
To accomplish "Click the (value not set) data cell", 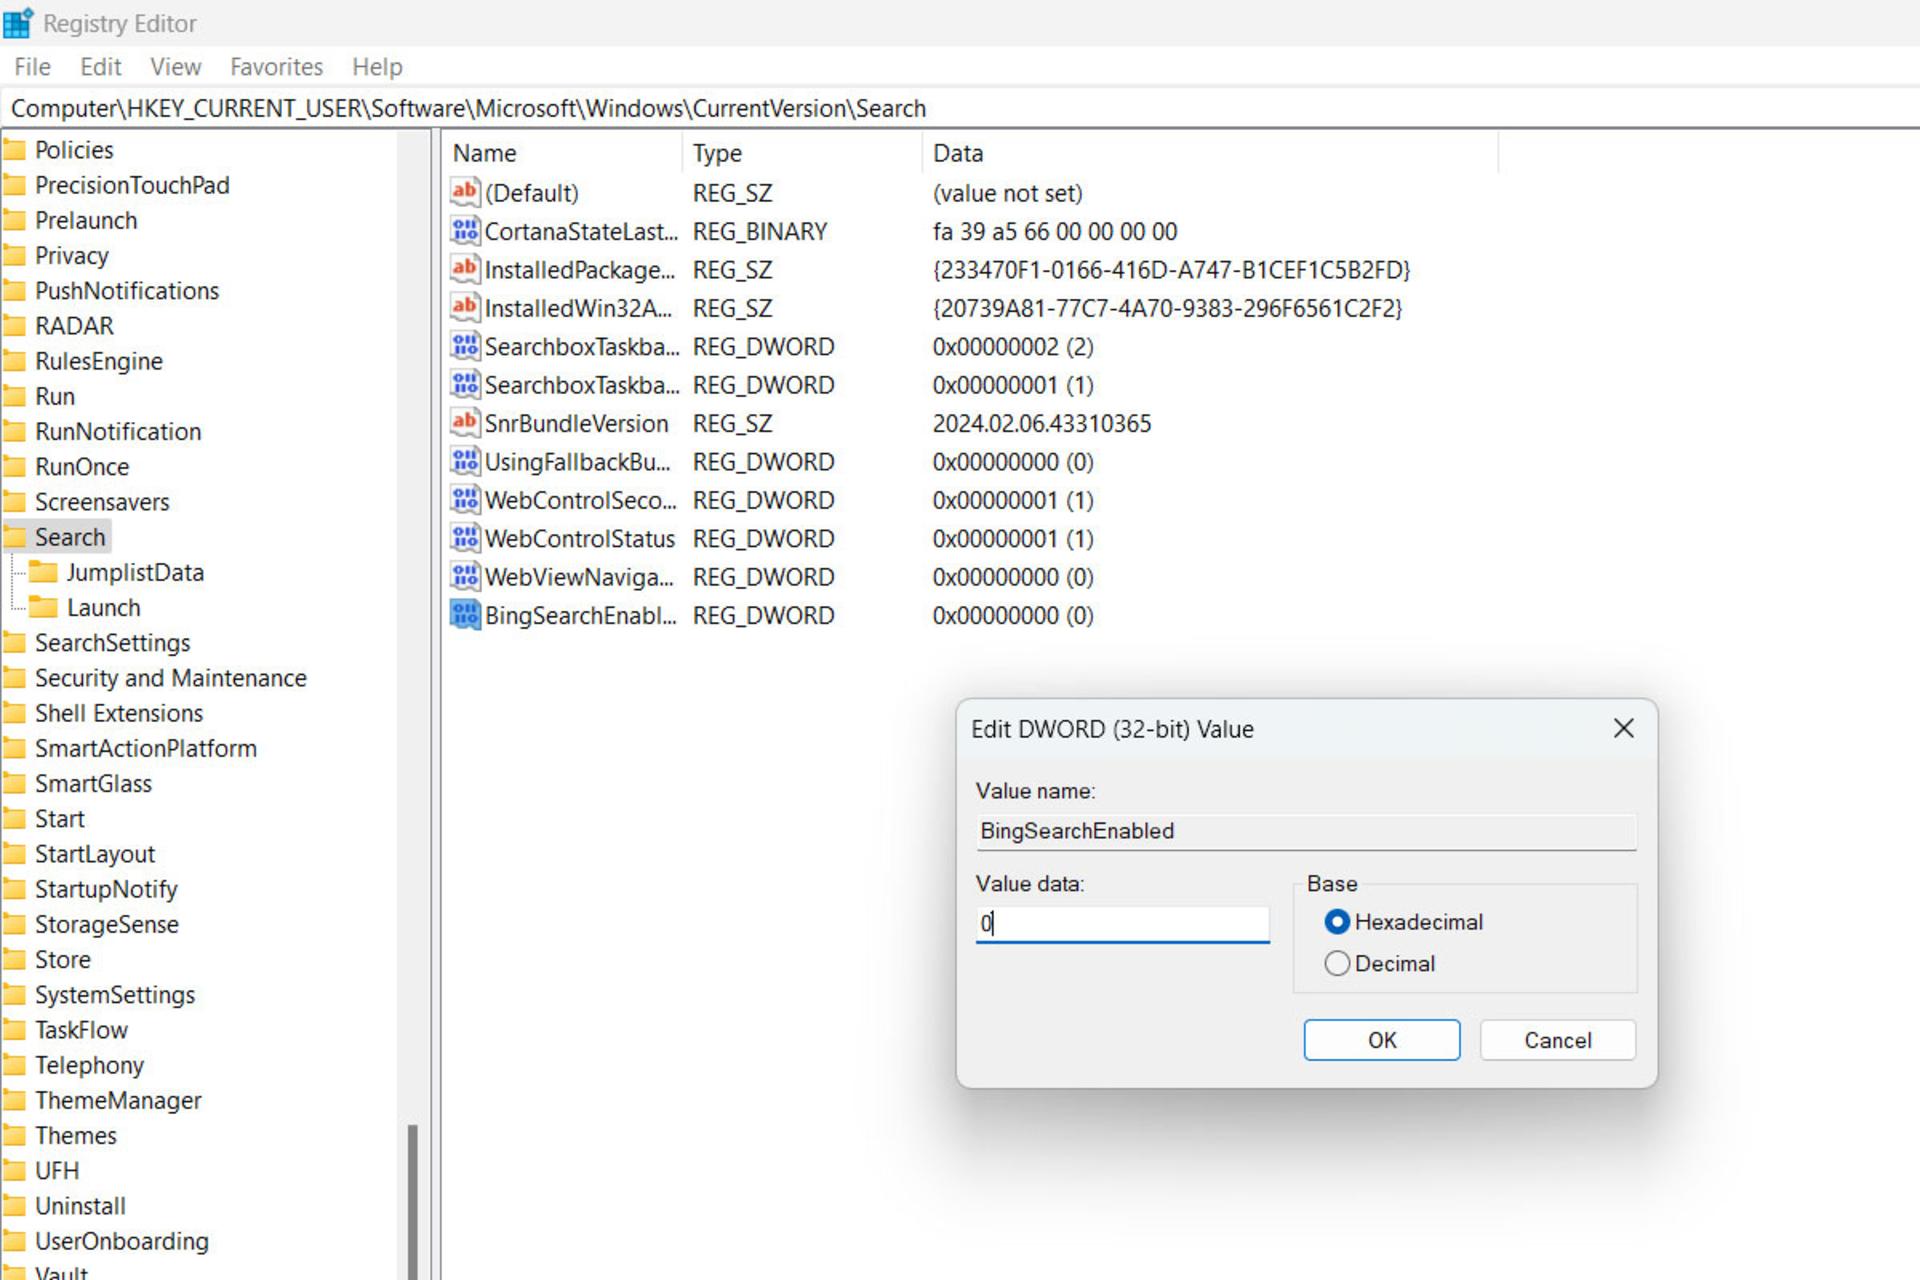I will pos(1007,193).
